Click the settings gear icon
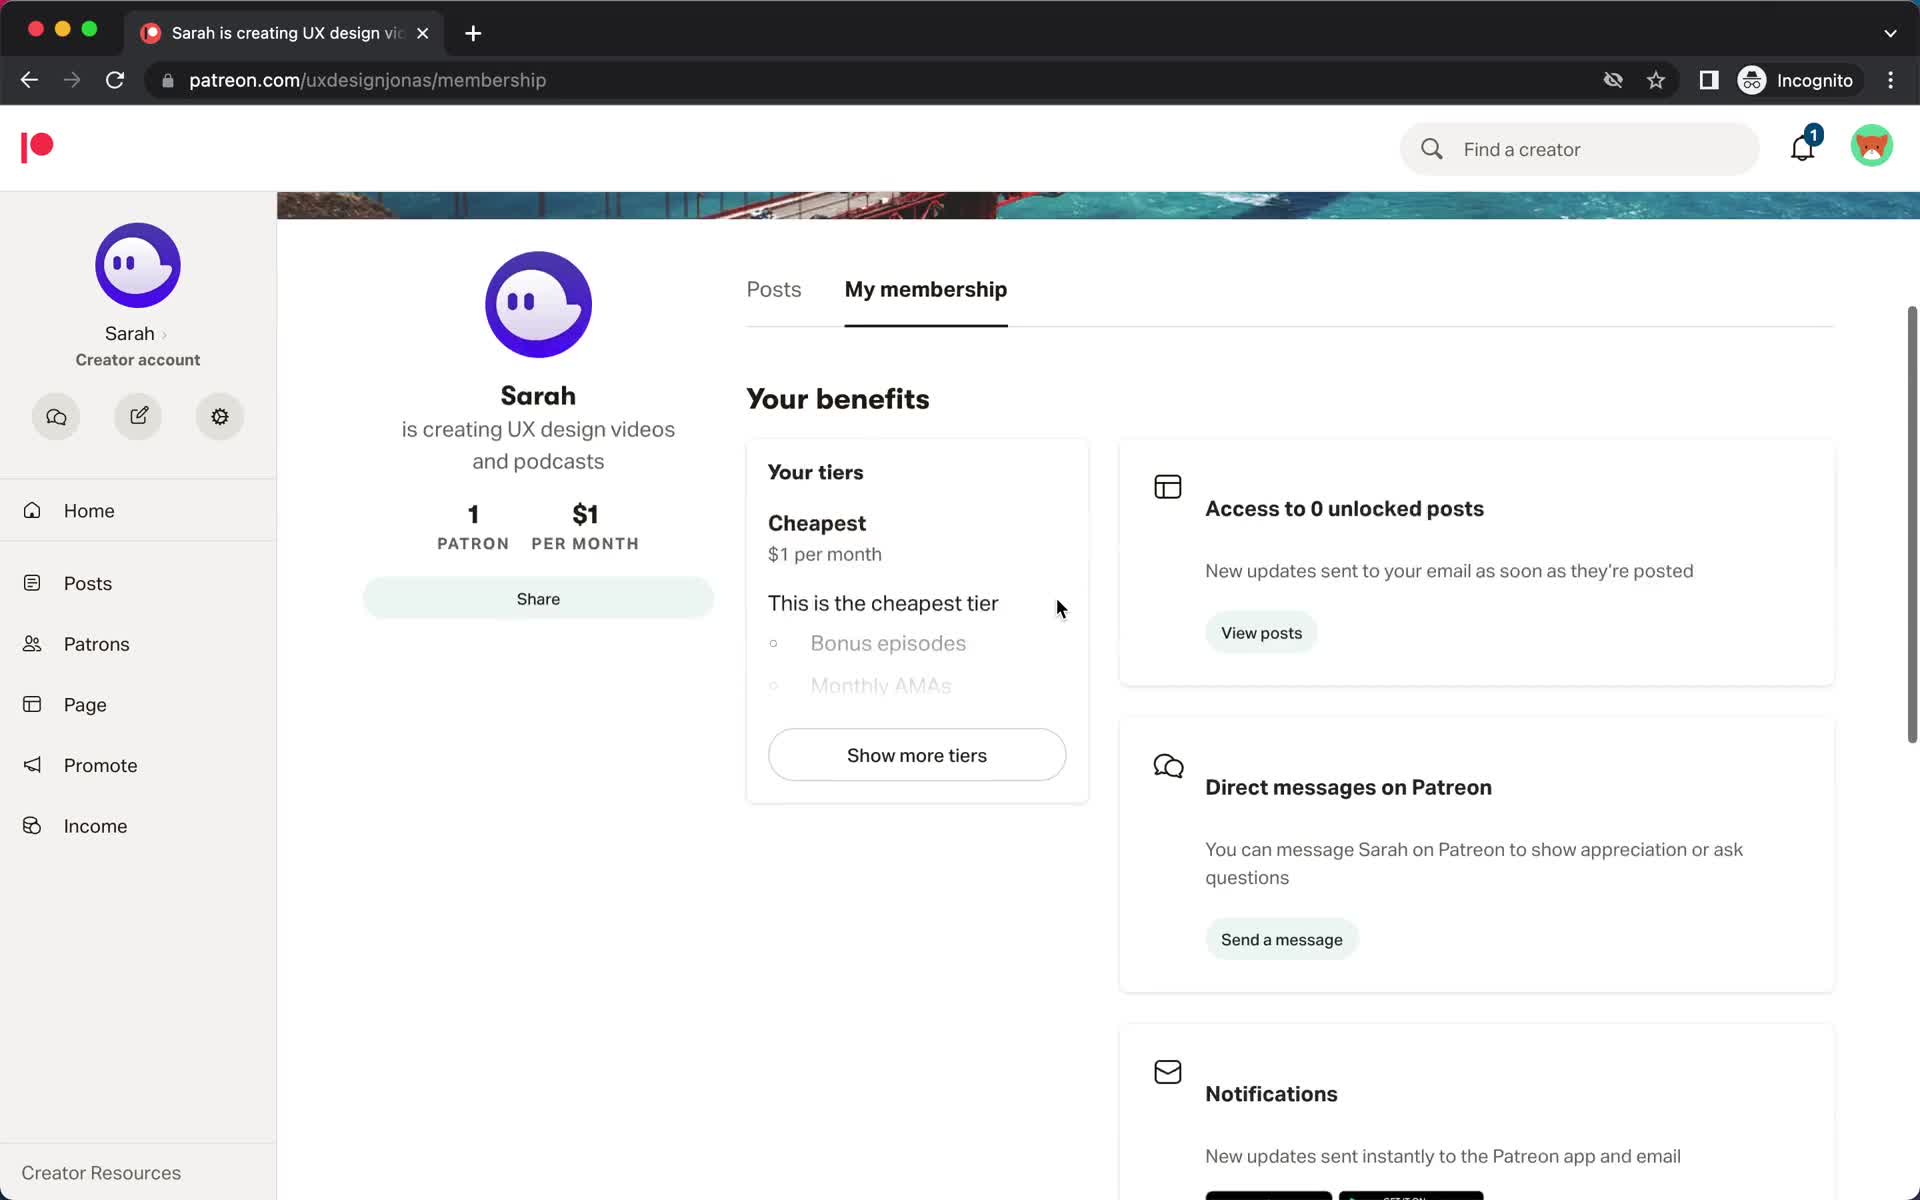1920x1200 pixels. coord(220,416)
